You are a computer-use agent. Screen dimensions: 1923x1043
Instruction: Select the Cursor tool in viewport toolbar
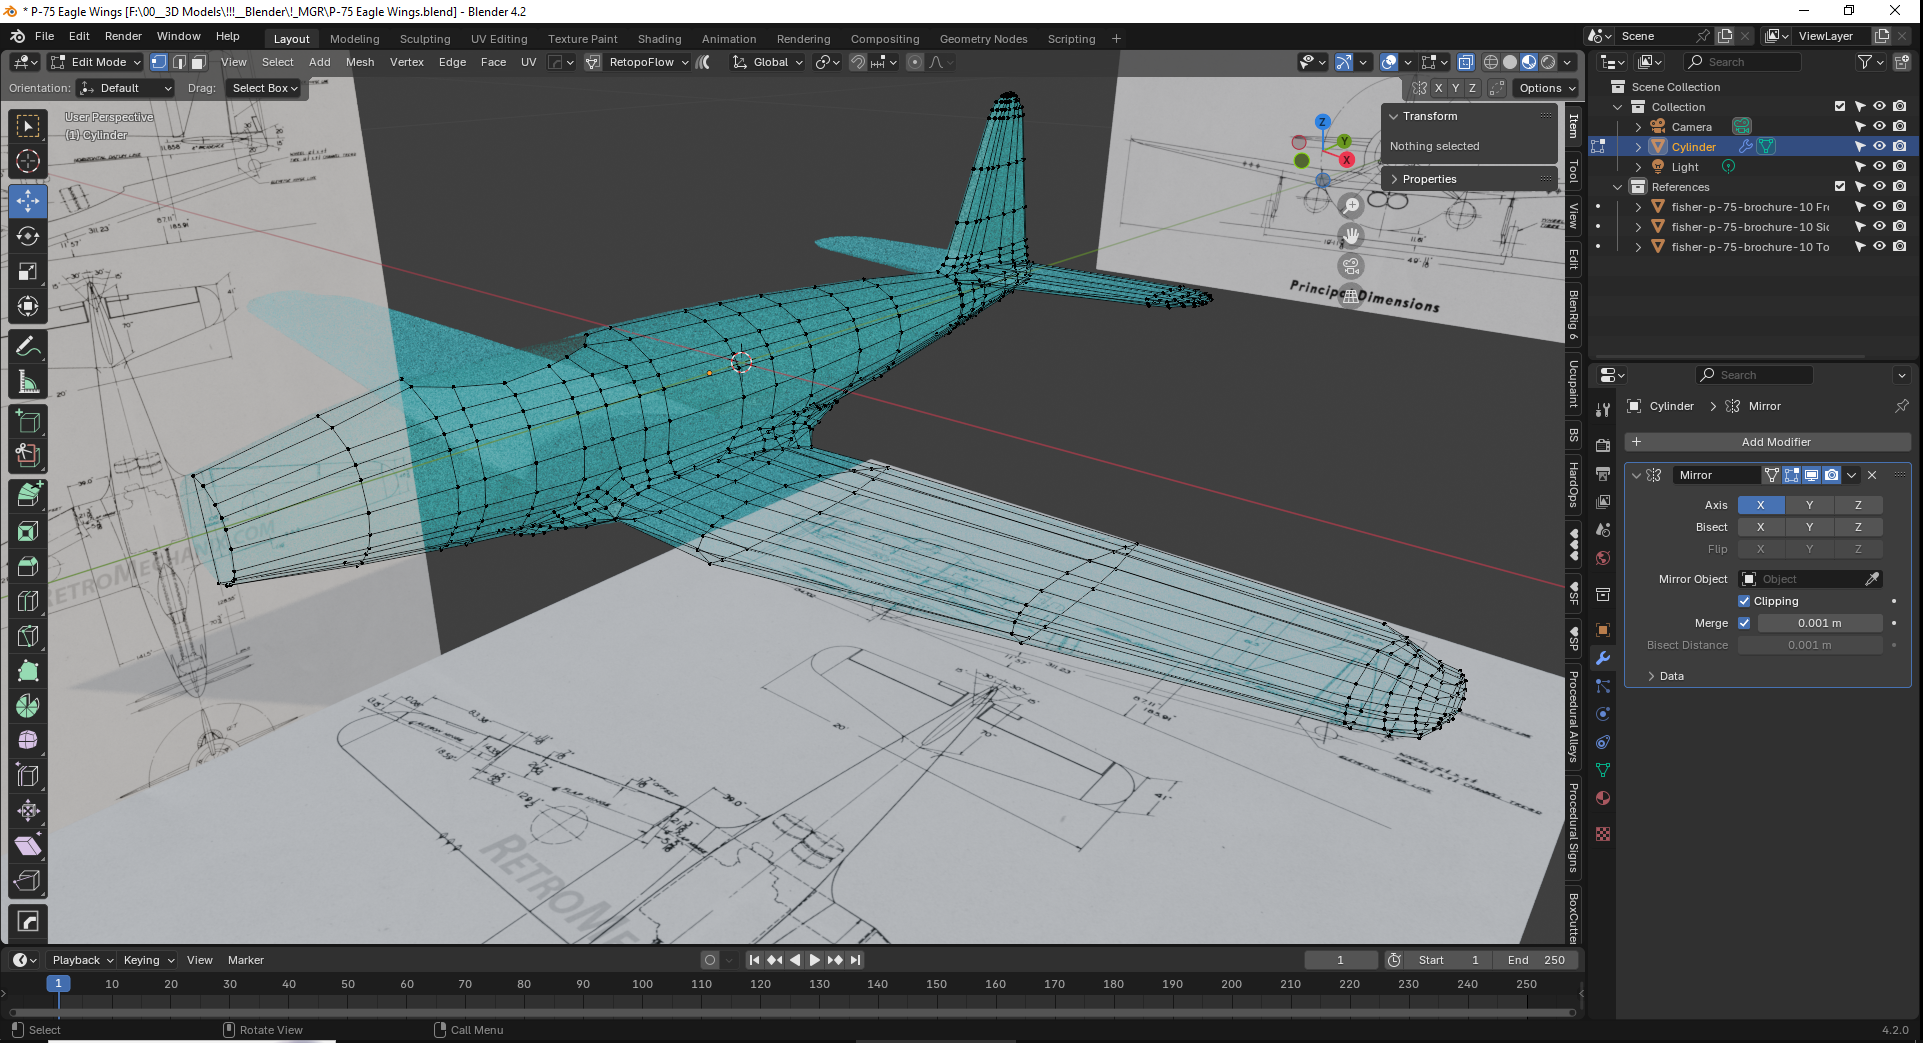[x=28, y=161]
